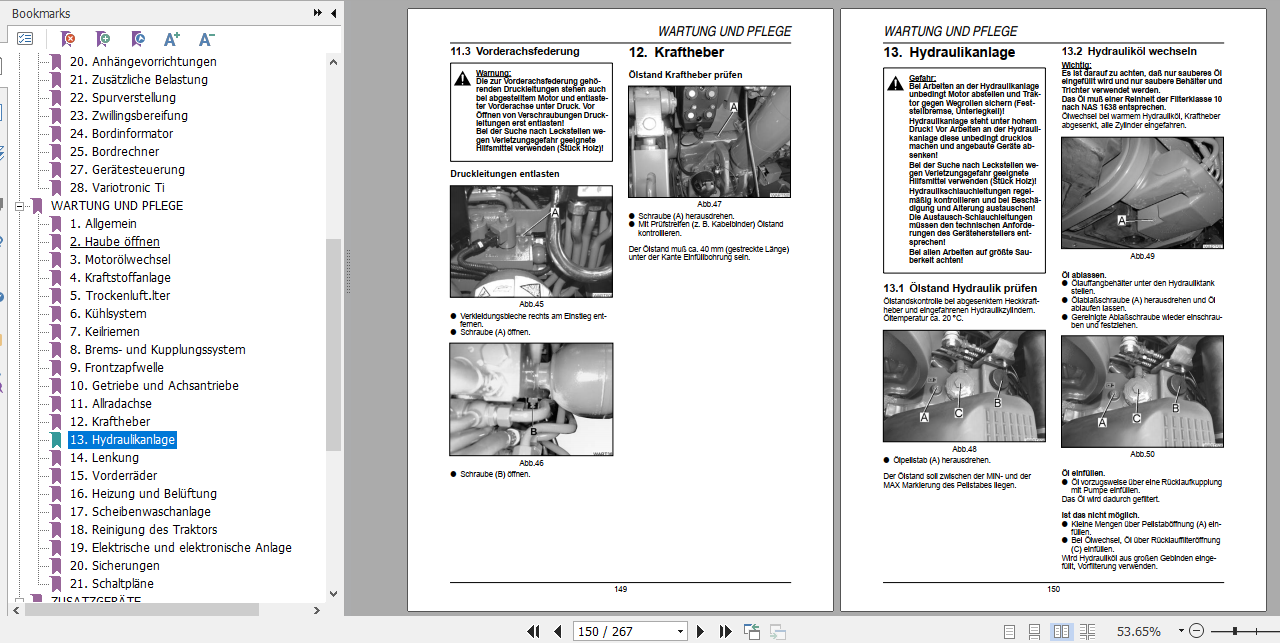This screenshot has width=1280, height=643.
Task: Collapse the Bookmarks panel with left-arrow icon
Action: click(x=332, y=13)
